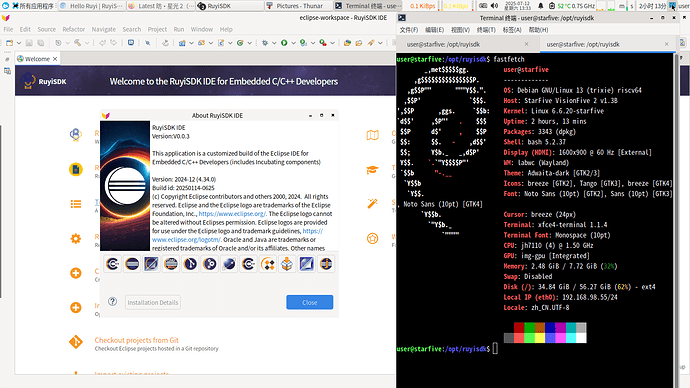Click the orange gear icon on Welcome page
This screenshot has width=690, height=388.
[76, 238]
